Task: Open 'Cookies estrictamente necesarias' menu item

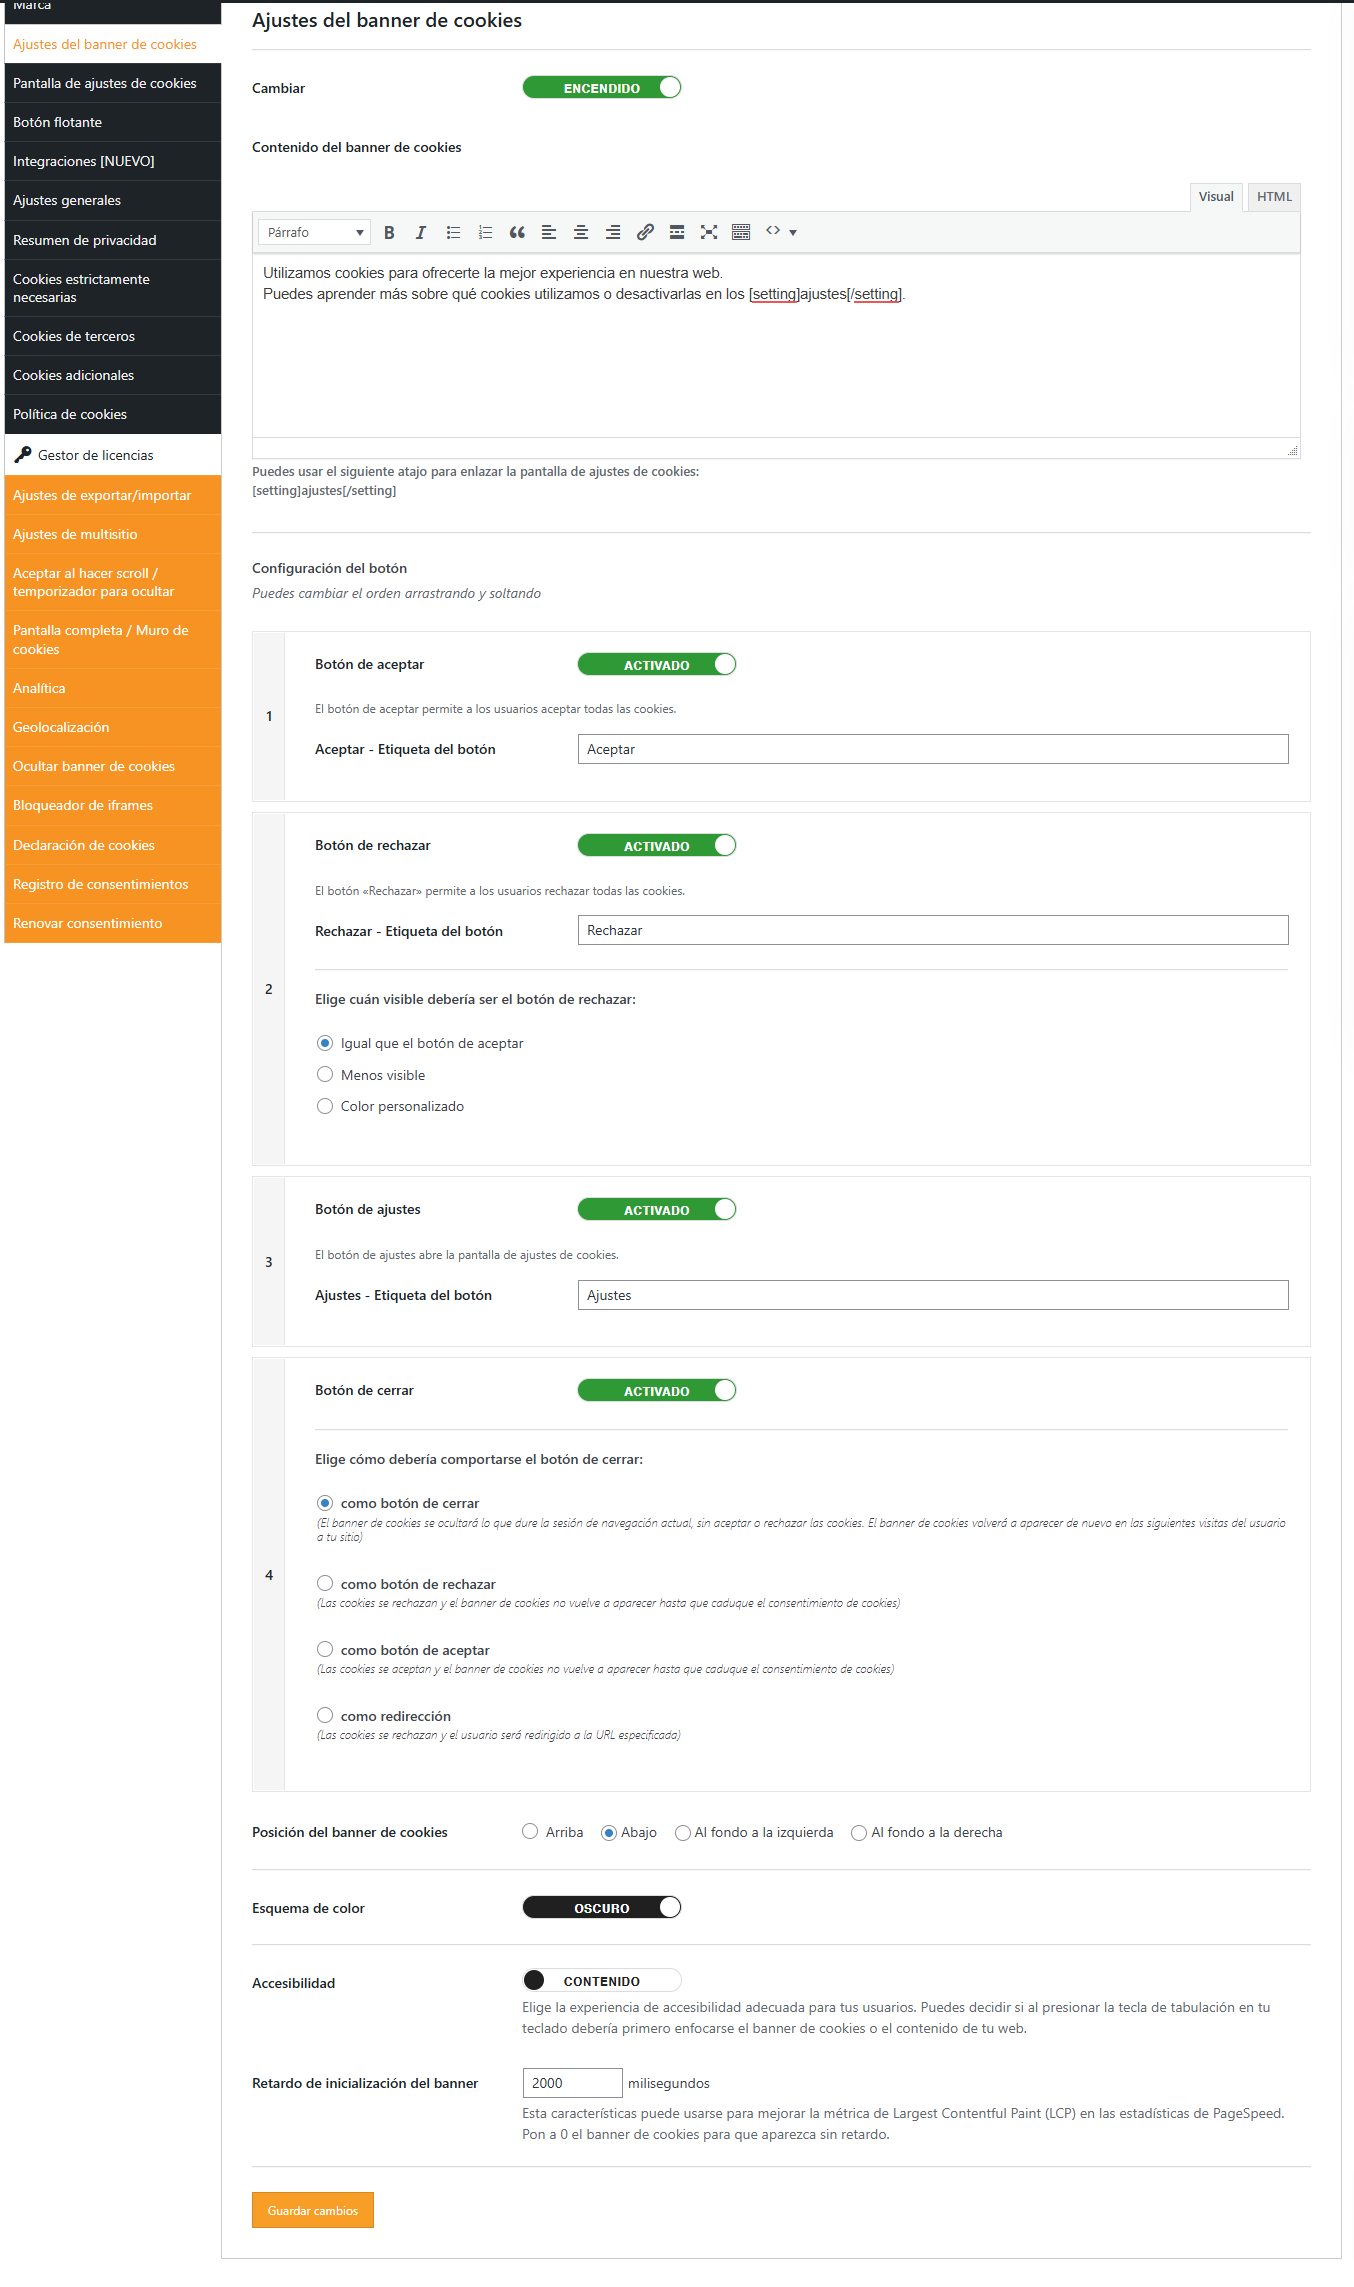Action: click(113, 288)
